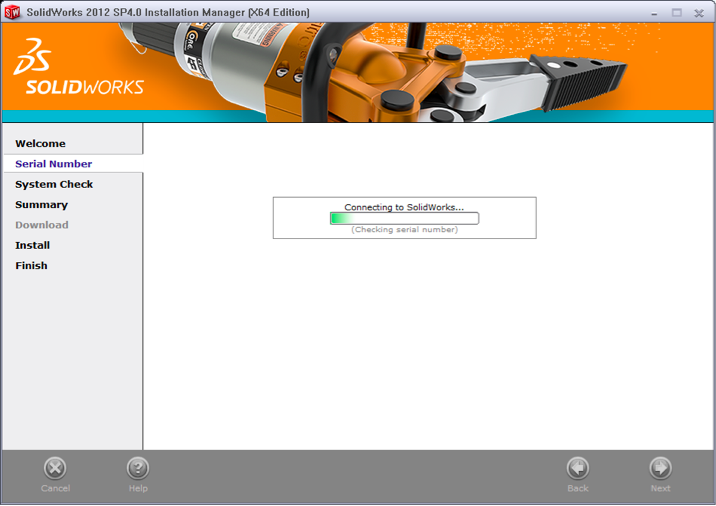Go to the Summary step
Screen dimensions: 716x506
pyautogui.click(x=42, y=205)
